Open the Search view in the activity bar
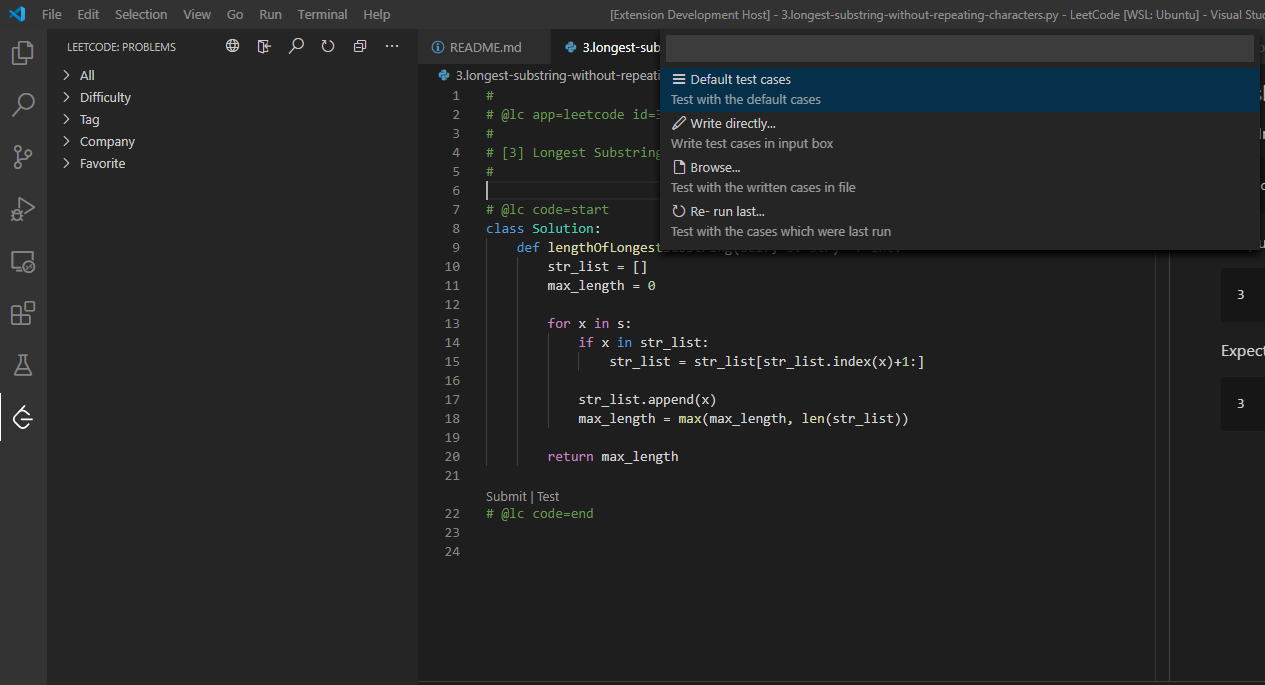 (23, 105)
